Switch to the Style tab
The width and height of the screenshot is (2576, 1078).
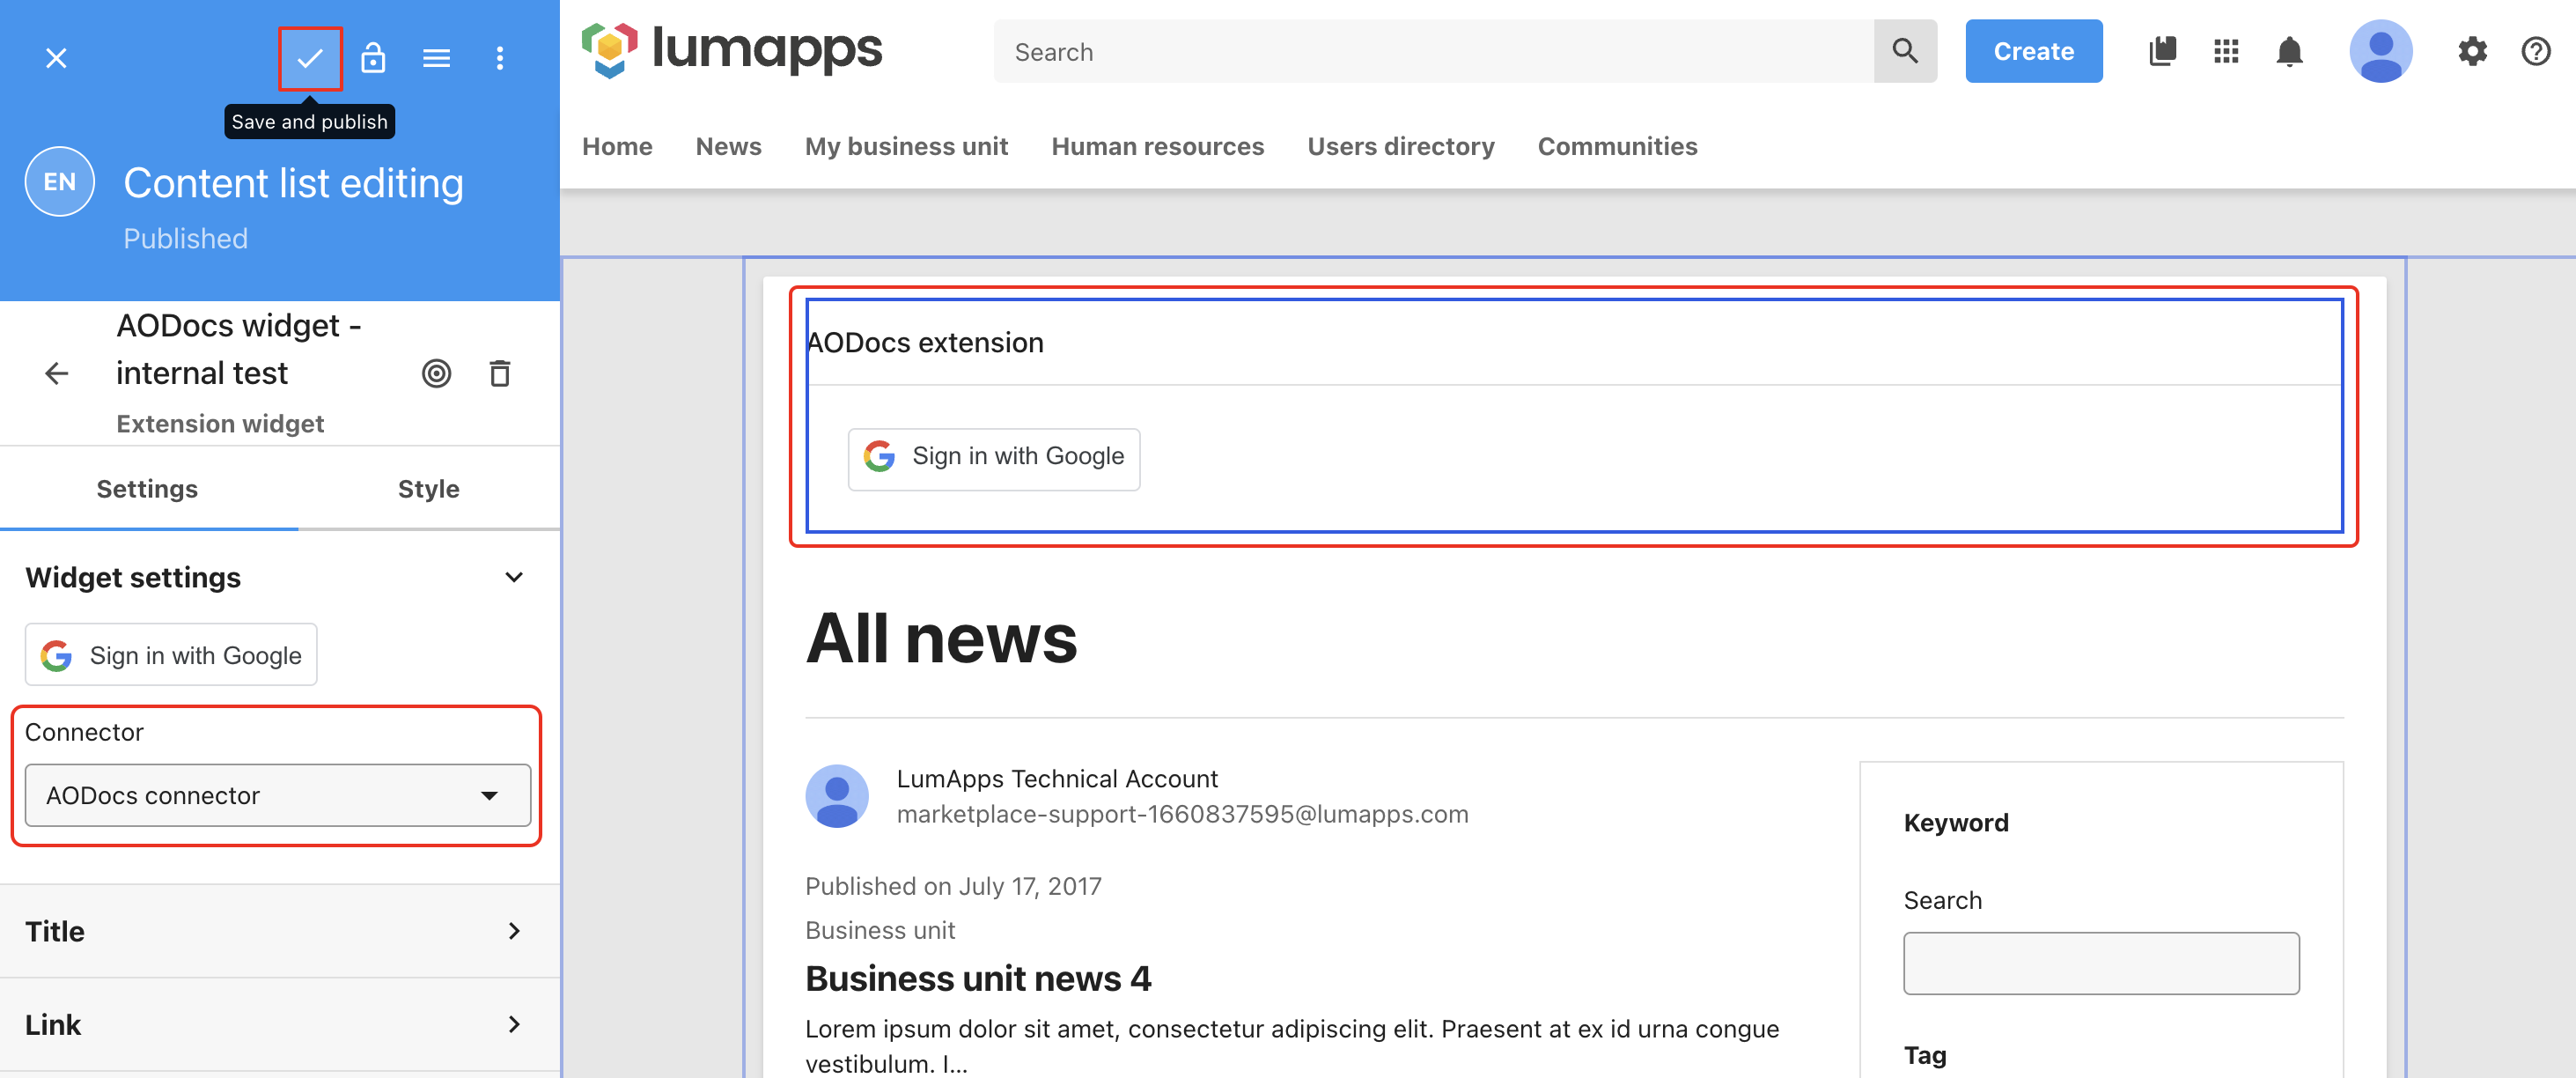coord(428,489)
